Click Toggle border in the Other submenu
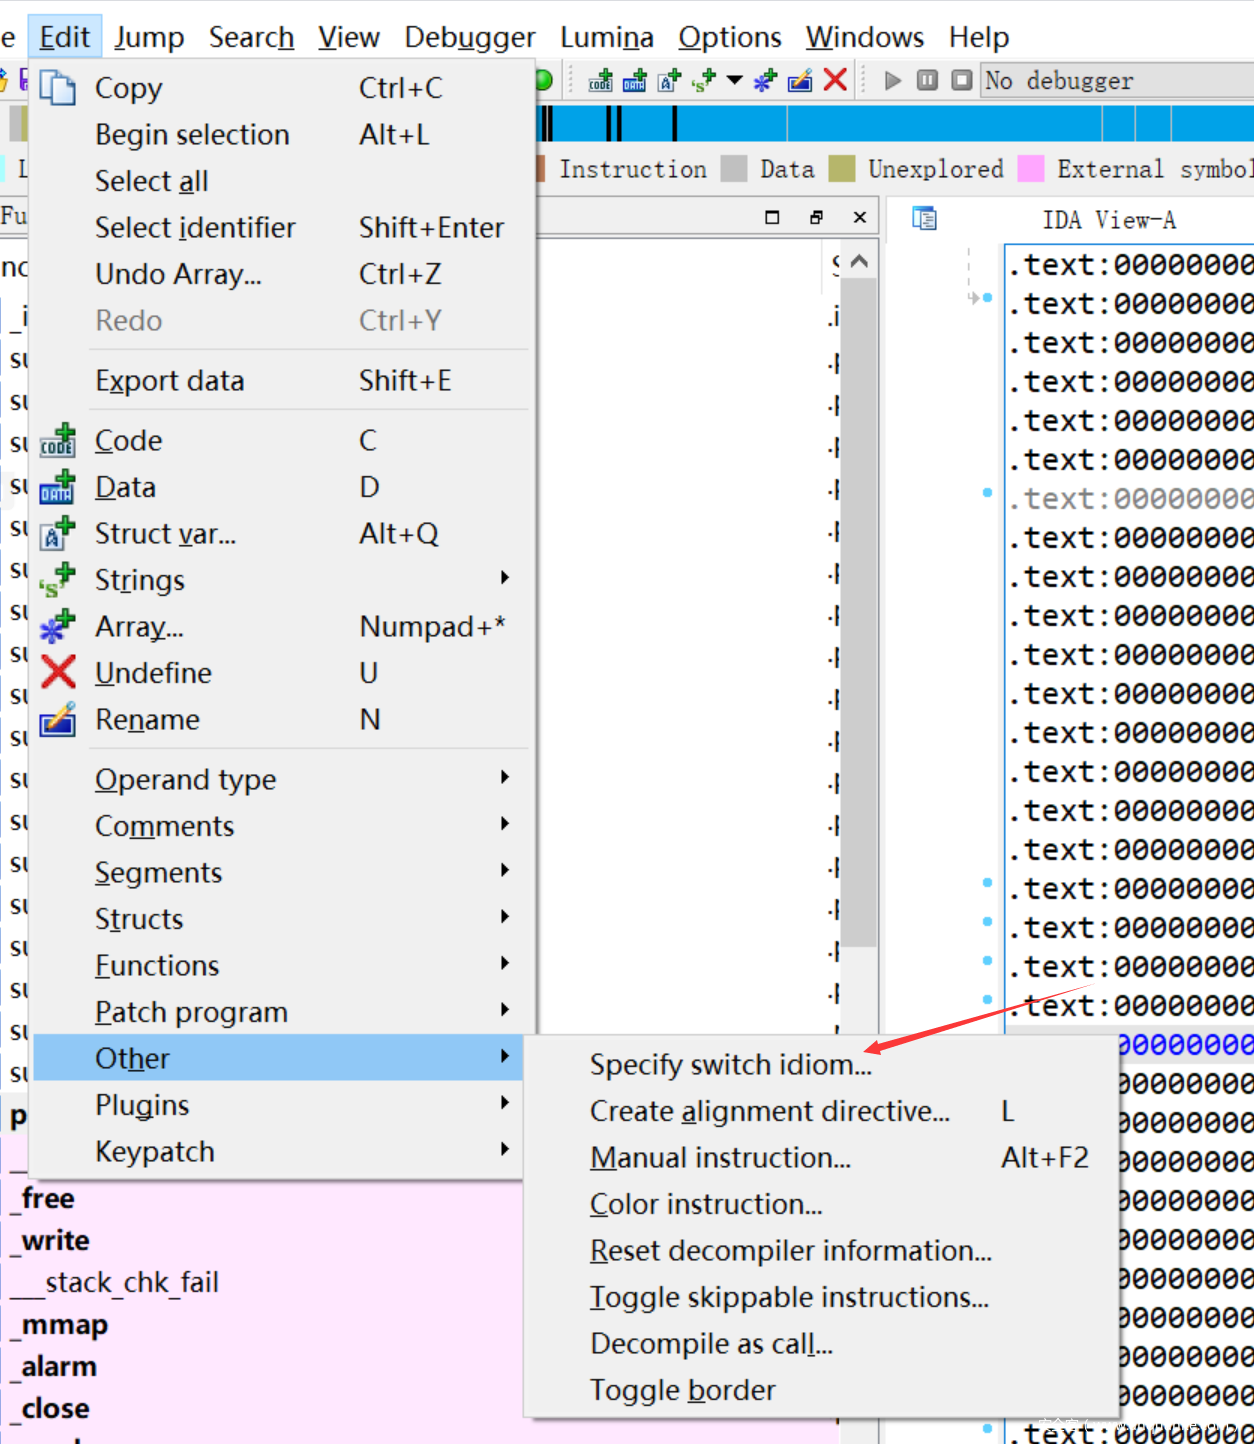Image resolution: width=1254 pixels, height=1444 pixels. [682, 1390]
